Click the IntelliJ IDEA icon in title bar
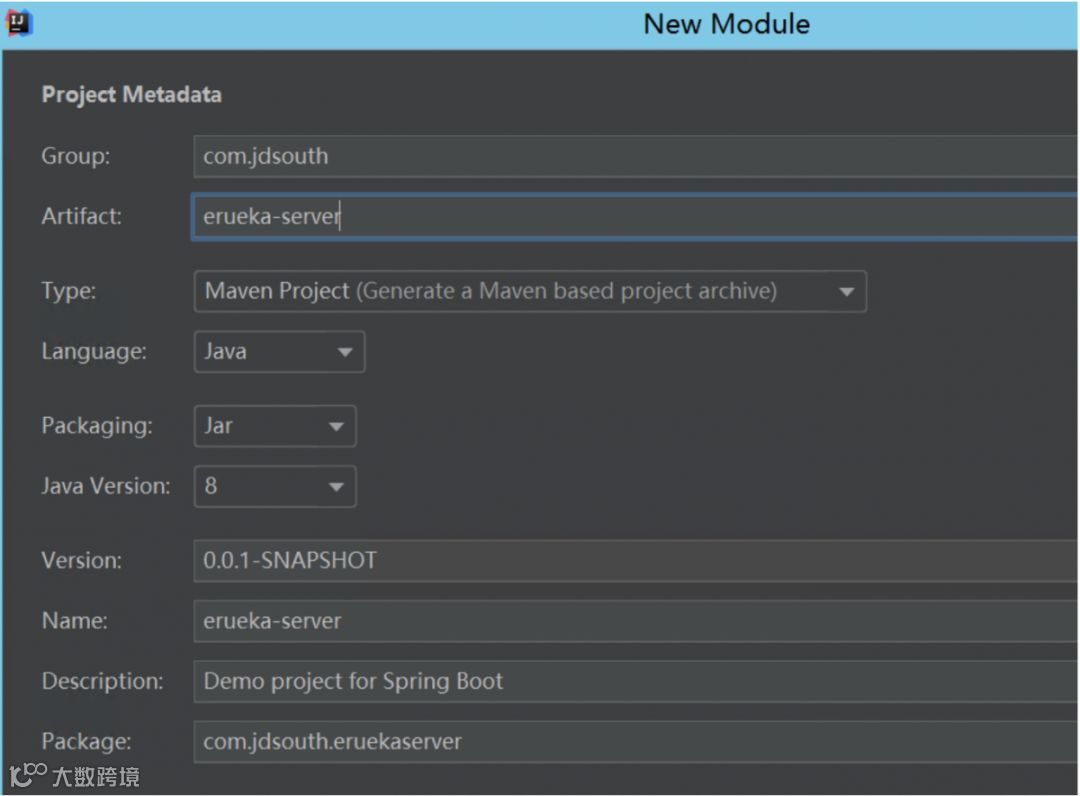Screen dimensions: 1080x796 point(20,23)
